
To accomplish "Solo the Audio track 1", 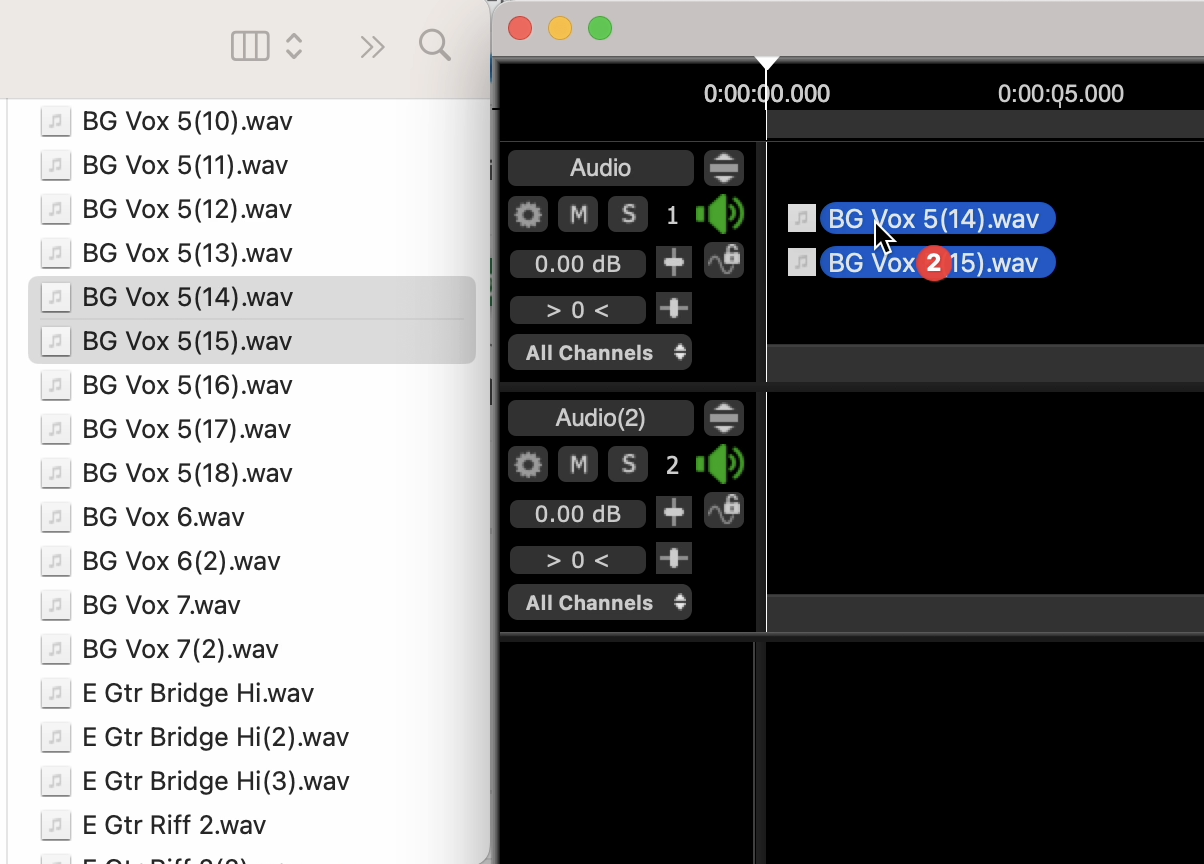I will pyautogui.click(x=628, y=214).
